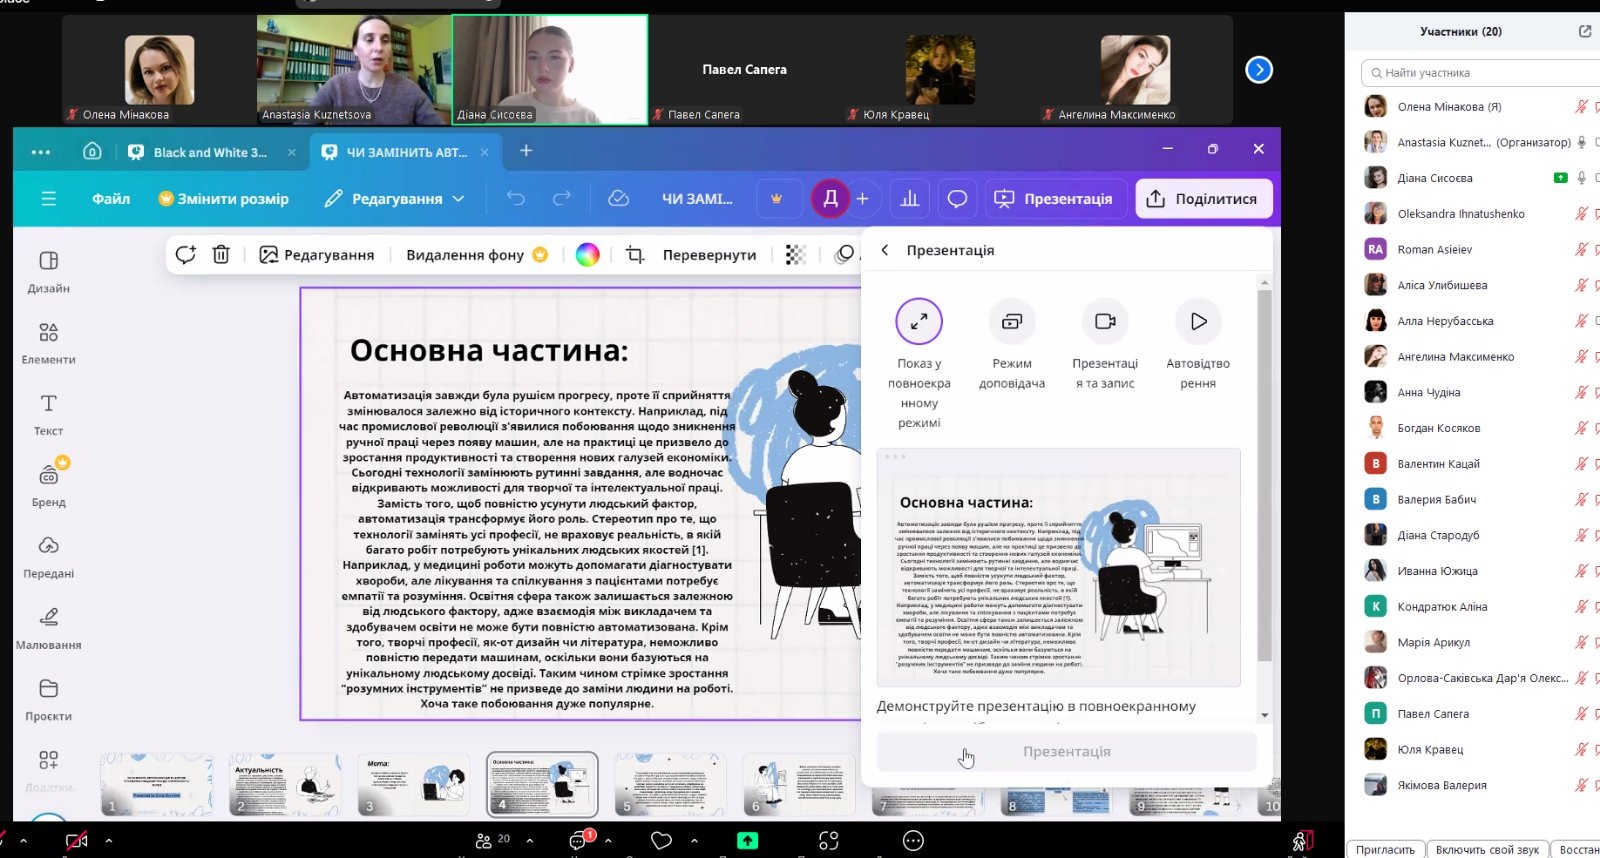Open the rainbow color picker swatch
The height and width of the screenshot is (858, 1600).
click(588, 255)
